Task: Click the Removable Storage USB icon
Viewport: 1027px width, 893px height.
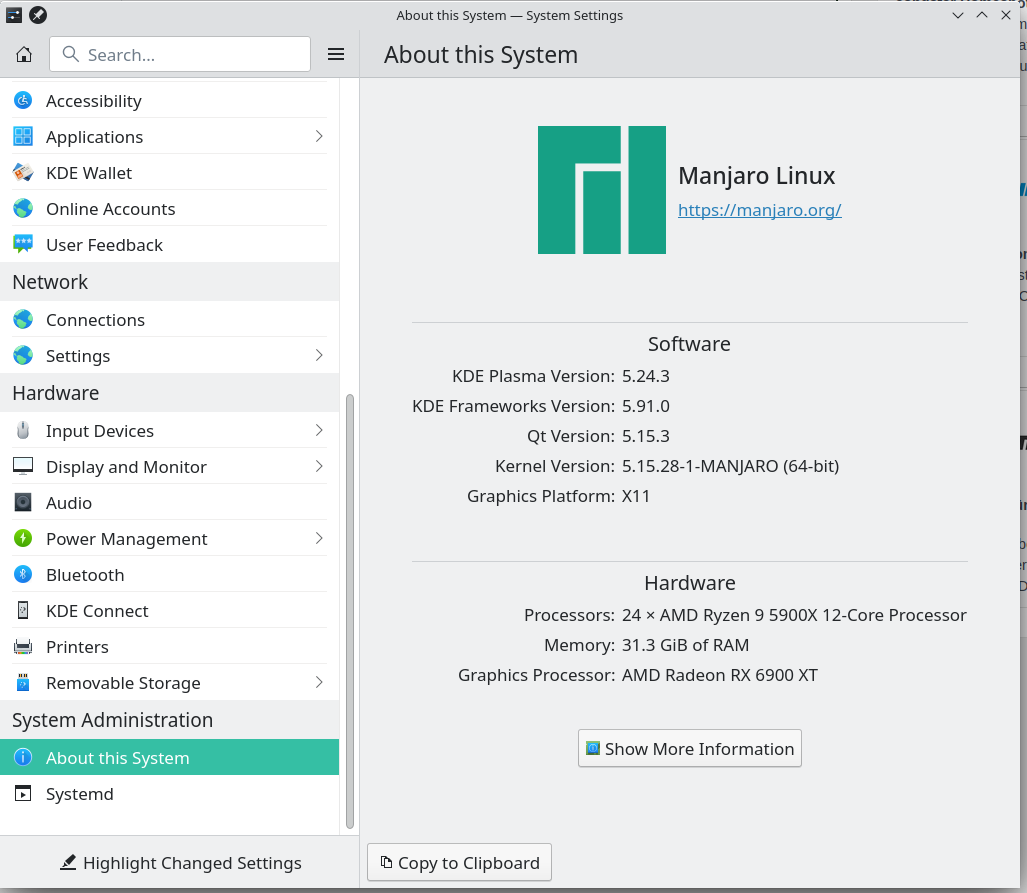Action: [23, 683]
